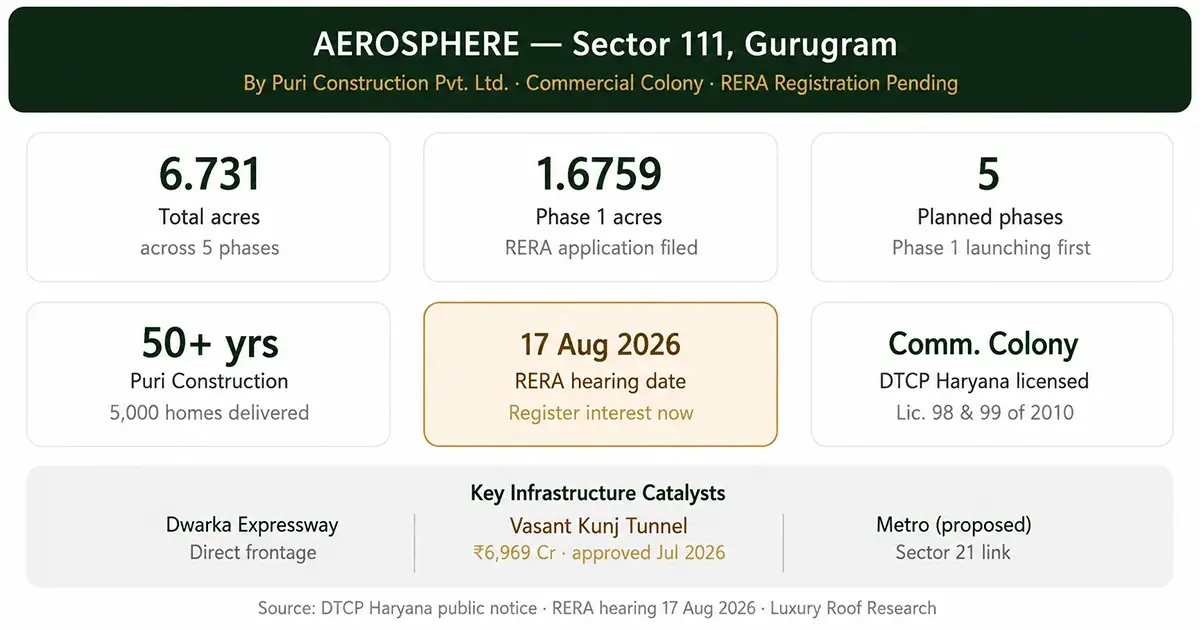Click the 'Planned phases' label
The image size is (1200, 630).
pos(990,217)
